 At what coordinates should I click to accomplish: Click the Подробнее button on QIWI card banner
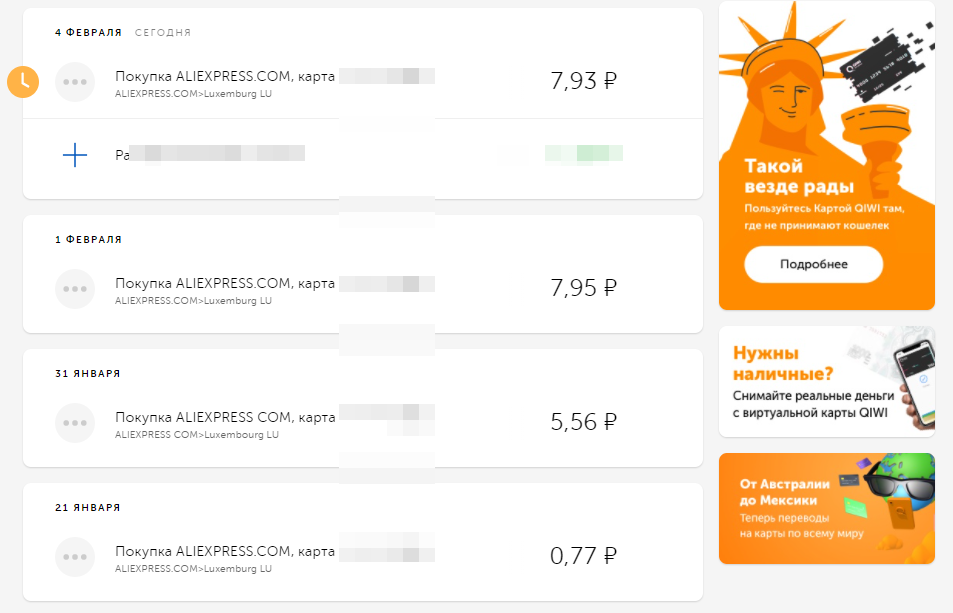click(x=813, y=264)
